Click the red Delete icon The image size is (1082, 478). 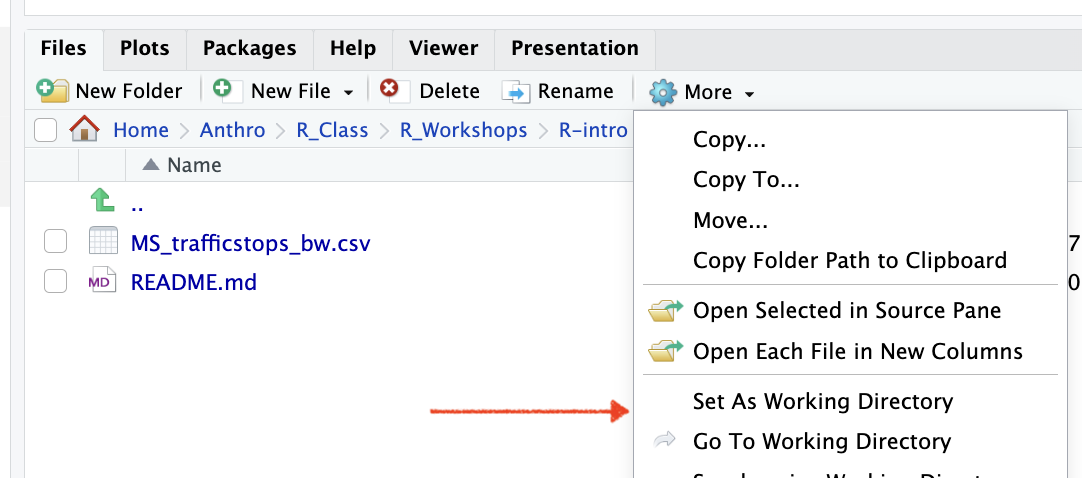[x=391, y=90]
